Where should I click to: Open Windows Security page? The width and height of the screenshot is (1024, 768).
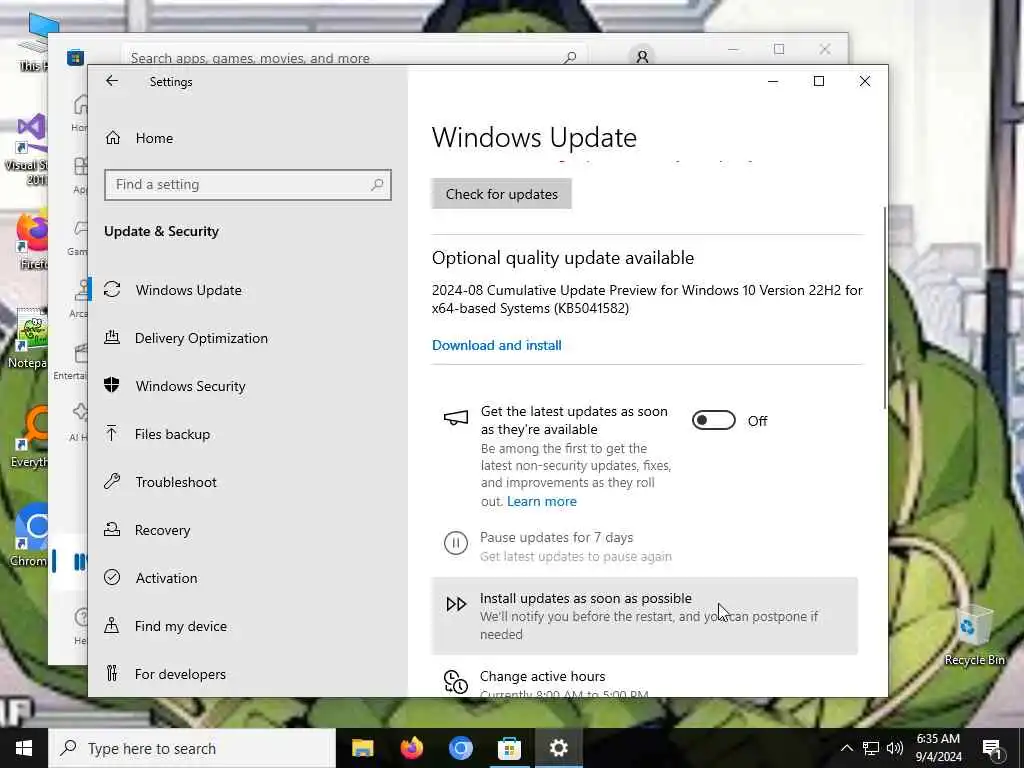tap(190, 386)
